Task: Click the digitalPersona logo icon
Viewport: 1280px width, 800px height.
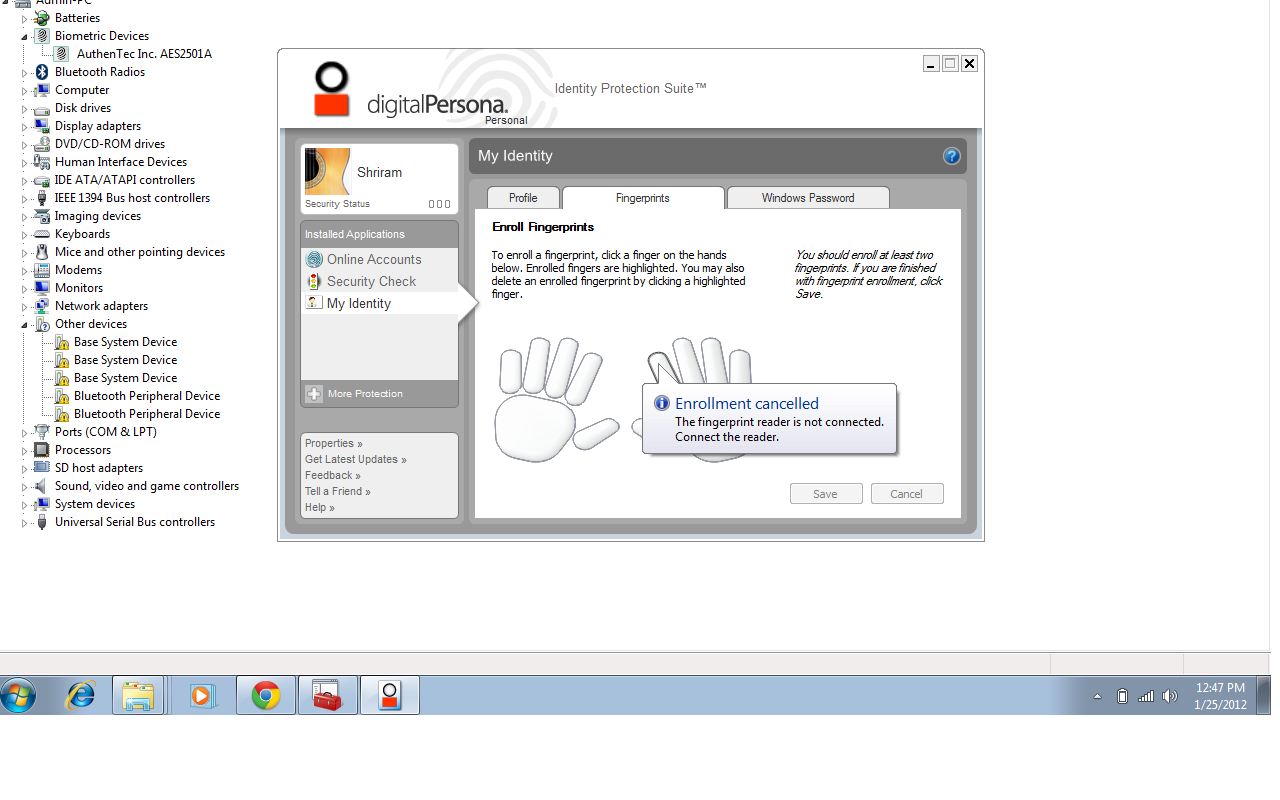Action: (x=332, y=90)
